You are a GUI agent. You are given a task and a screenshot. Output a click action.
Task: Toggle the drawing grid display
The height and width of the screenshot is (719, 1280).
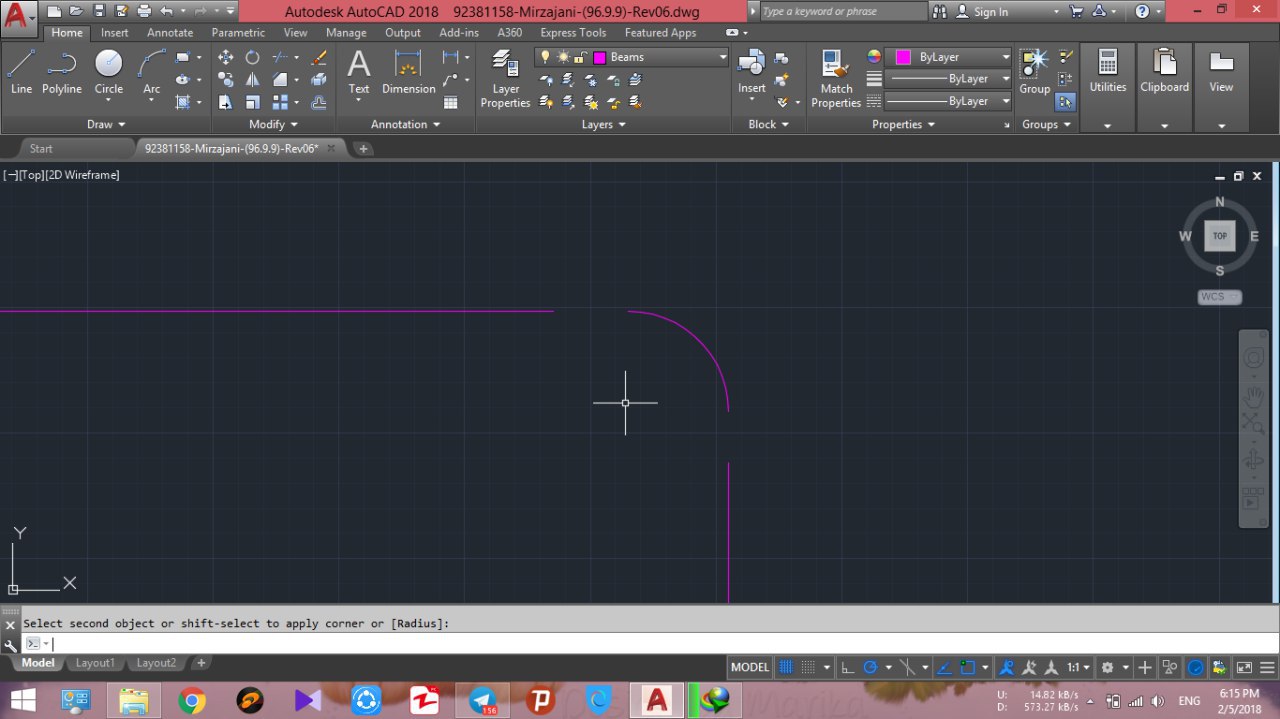786,667
